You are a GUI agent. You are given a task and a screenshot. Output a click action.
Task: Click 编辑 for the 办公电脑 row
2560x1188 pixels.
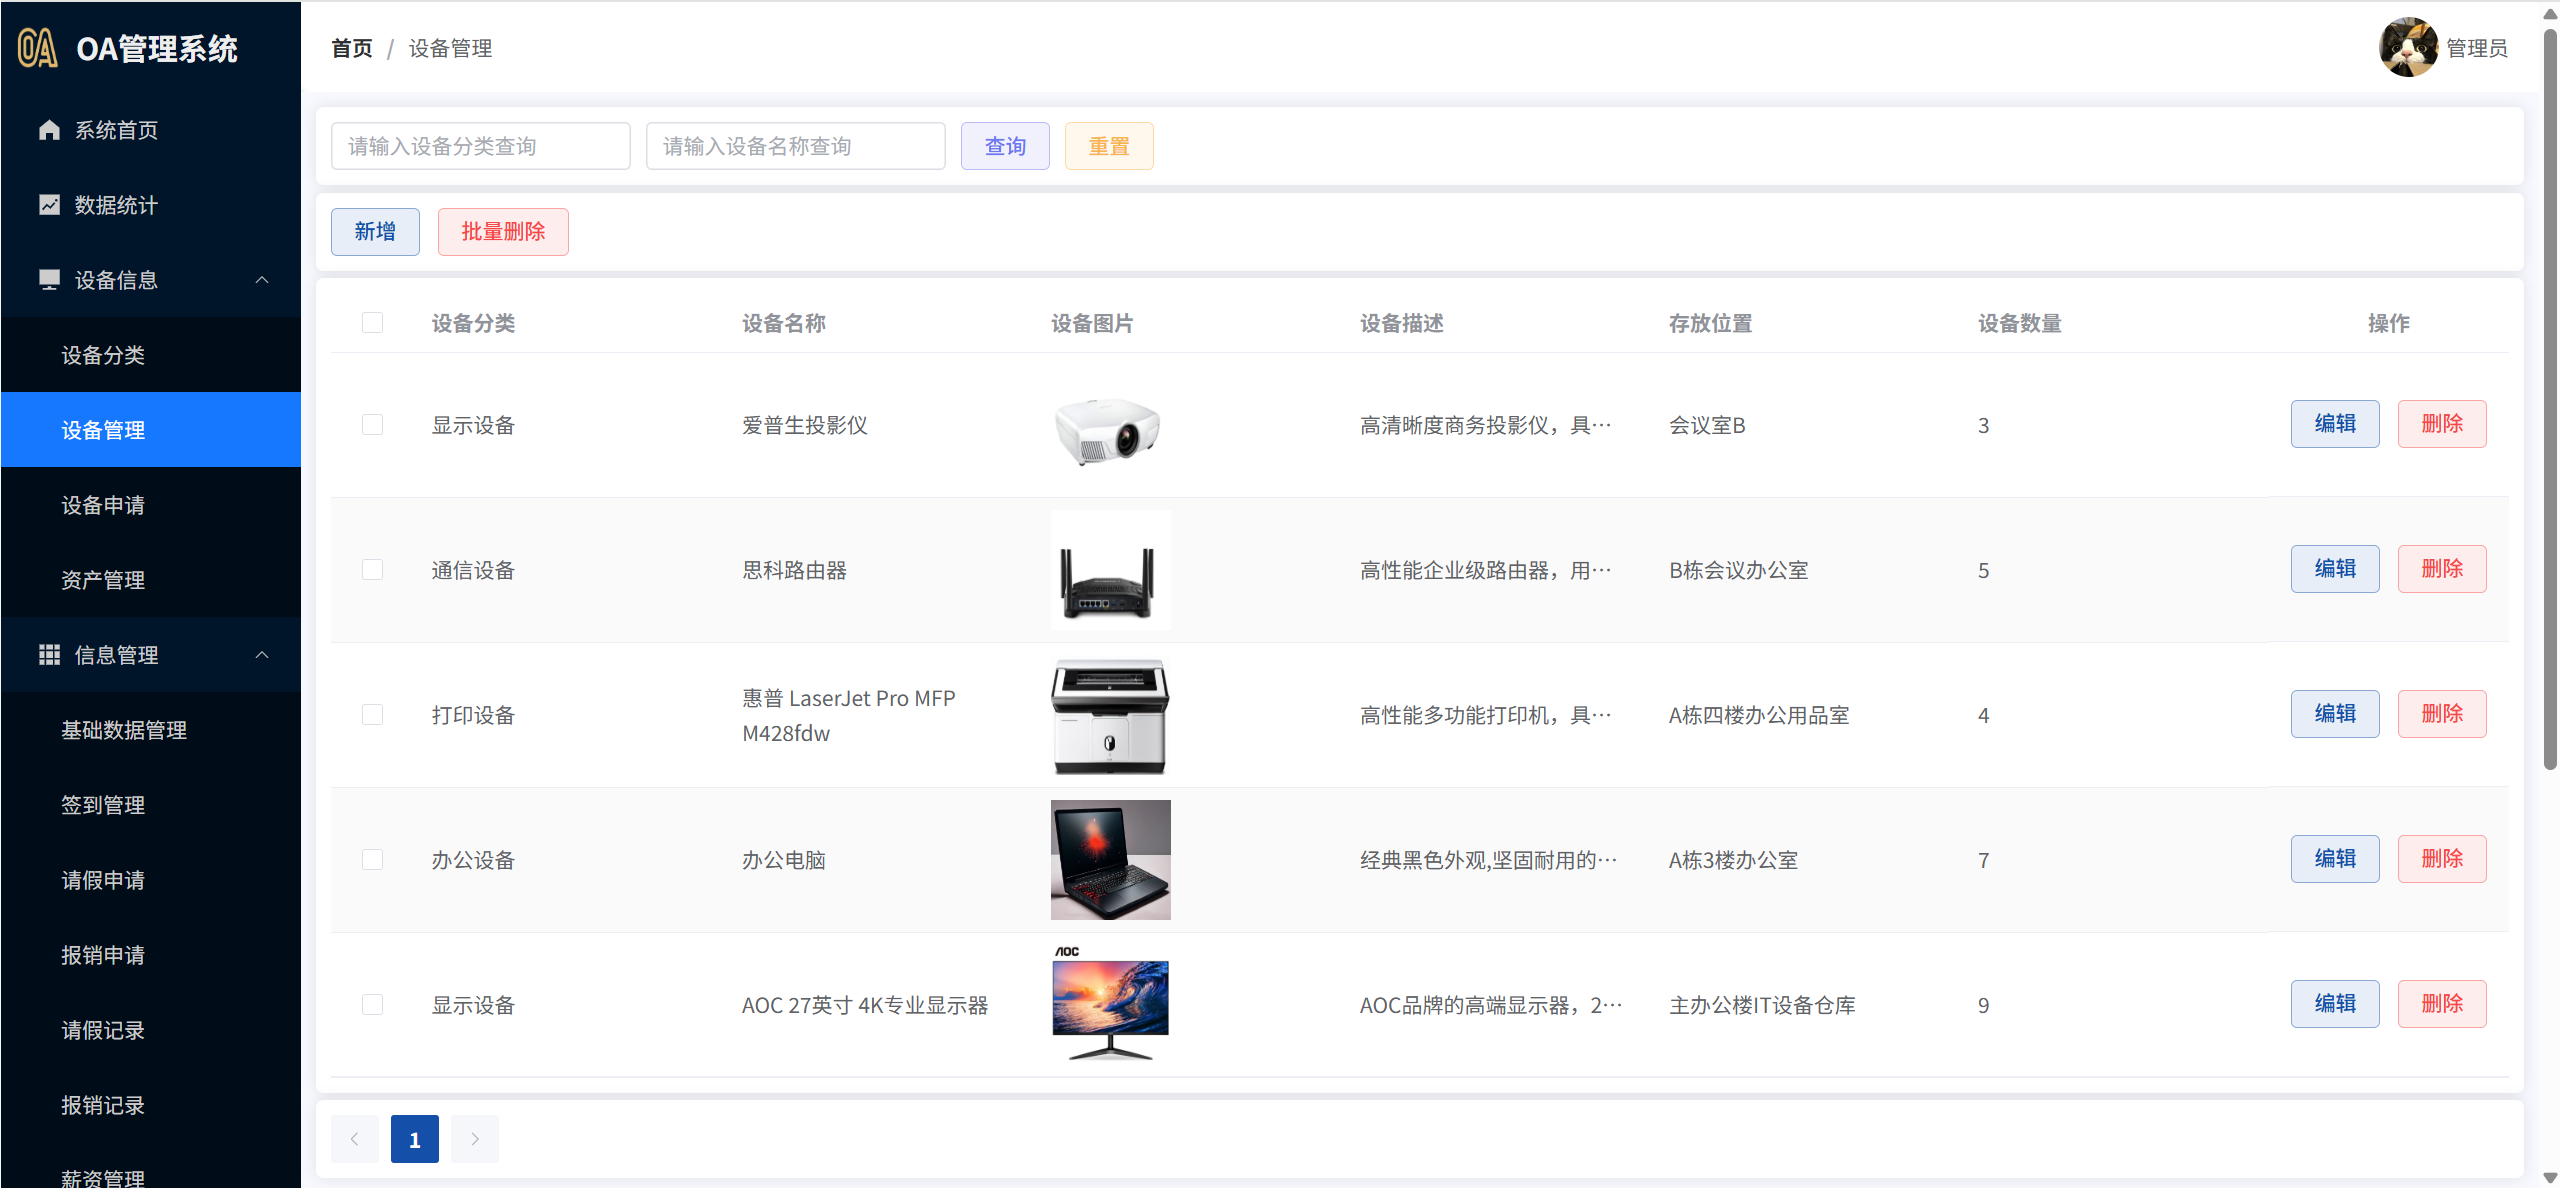click(2334, 859)
